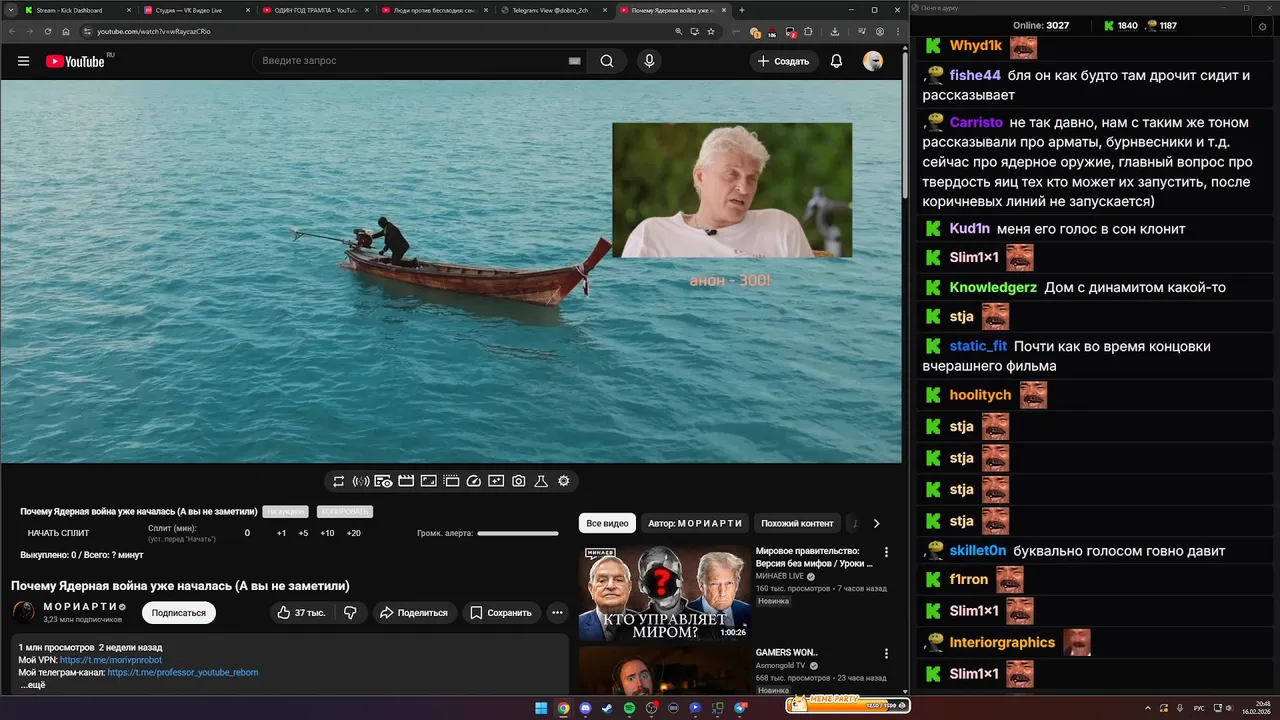1280x720 pixels.
Task: Click the clapperboard icon in player toolbar
Action: pyautogui.click(x=406, y=481)
